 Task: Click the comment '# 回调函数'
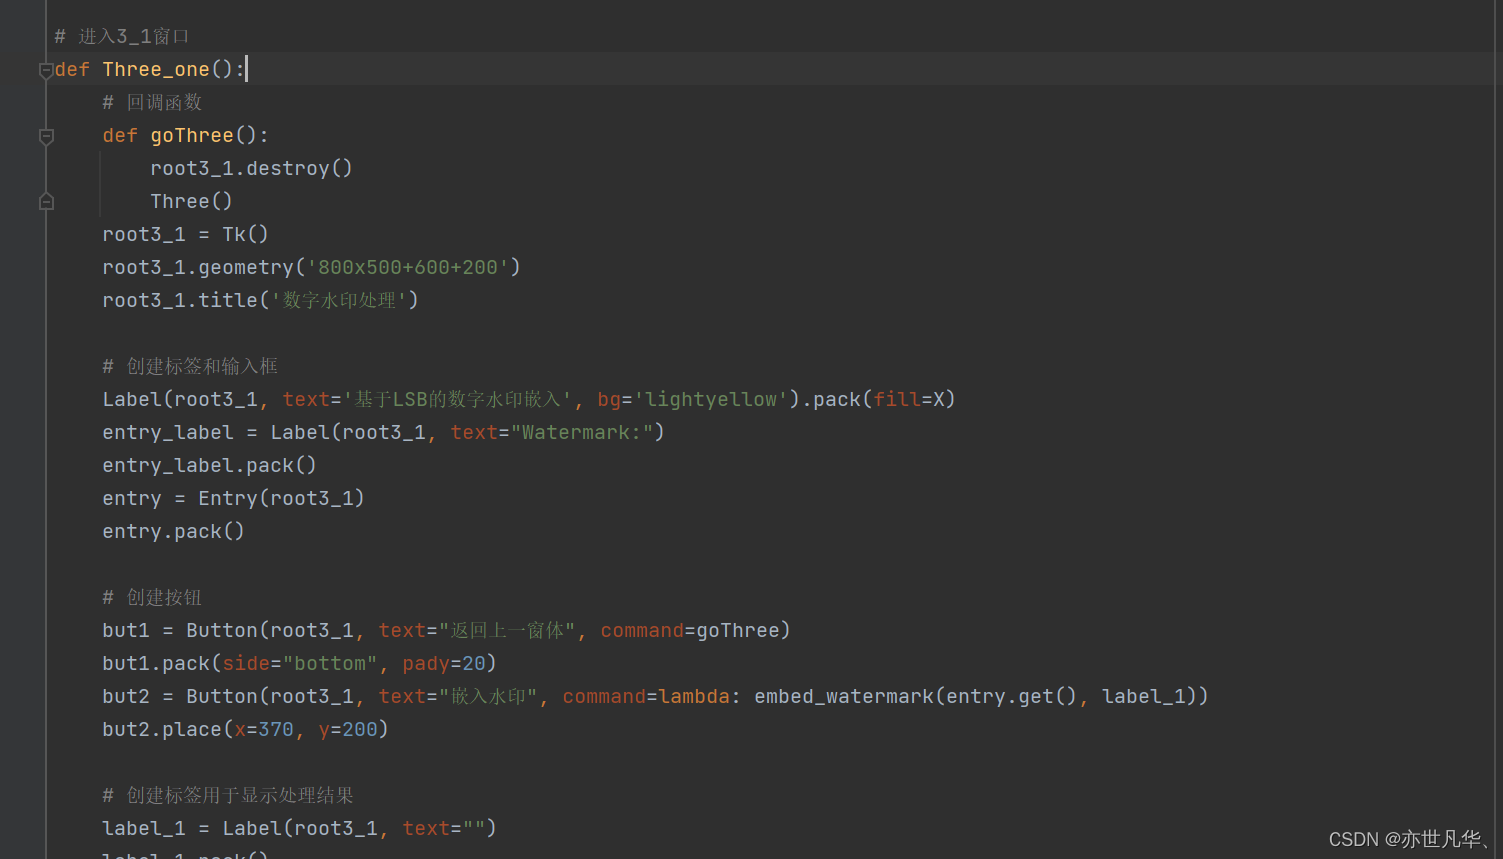[152, 102]
